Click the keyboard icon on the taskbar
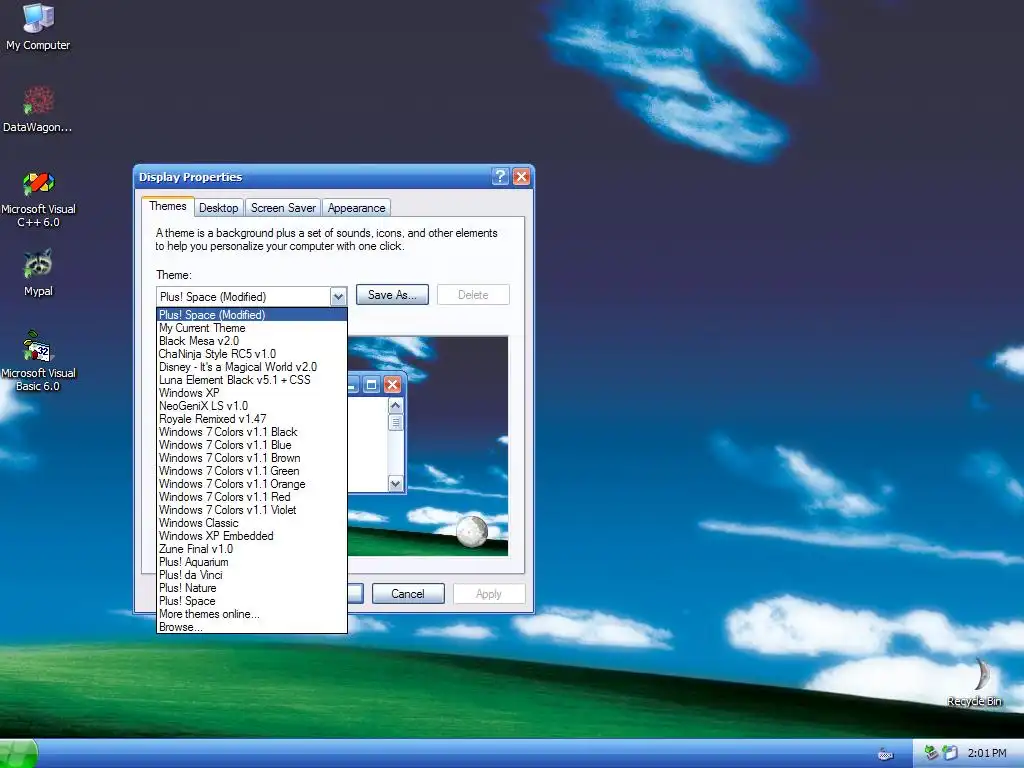This screenshot has width=1024, height=768. point(885,754)
